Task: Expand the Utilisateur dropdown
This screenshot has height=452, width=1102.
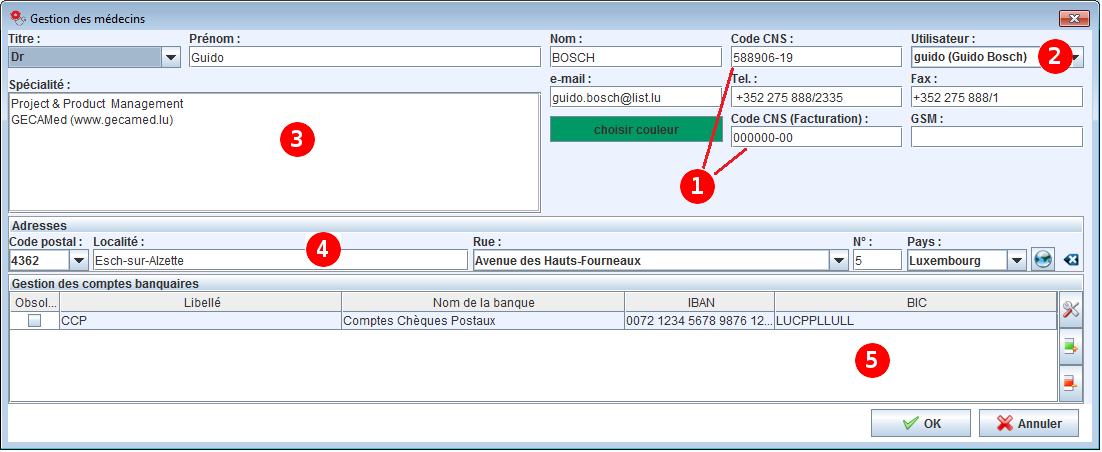Action: (x=1075, y=57)
